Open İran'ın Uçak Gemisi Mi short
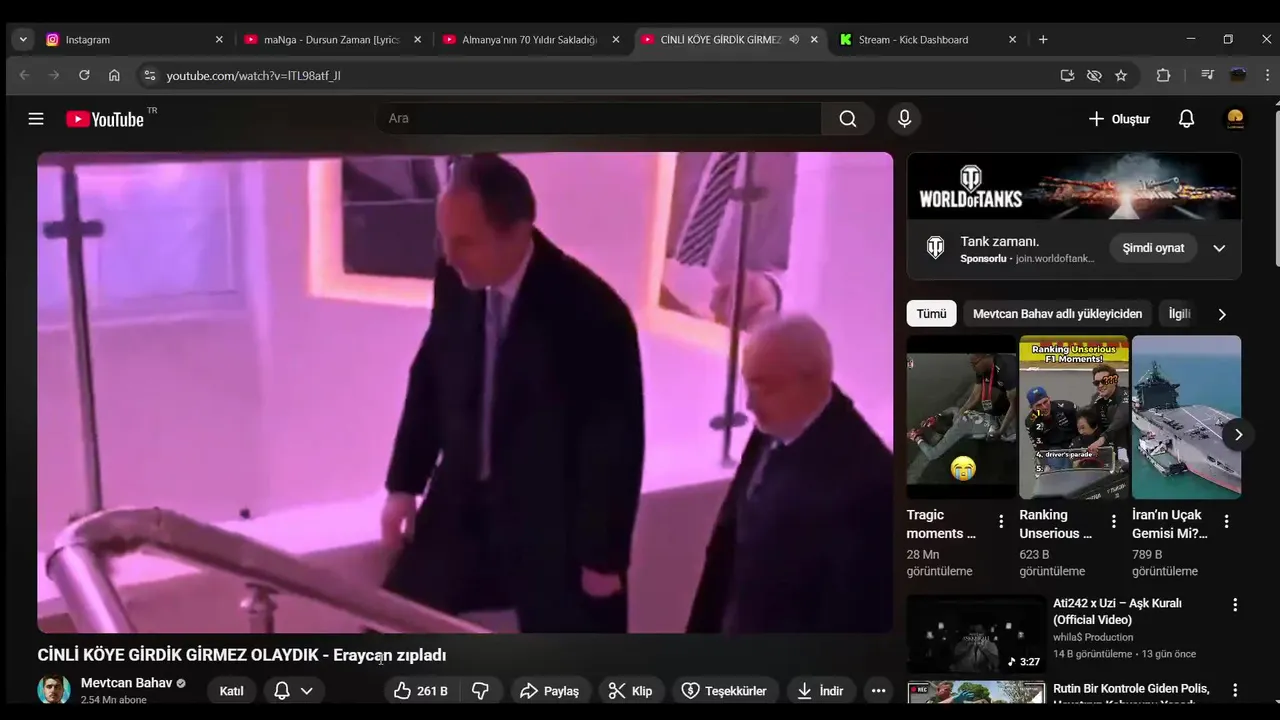The image size is (1280, 720). tap(1186, 417)
